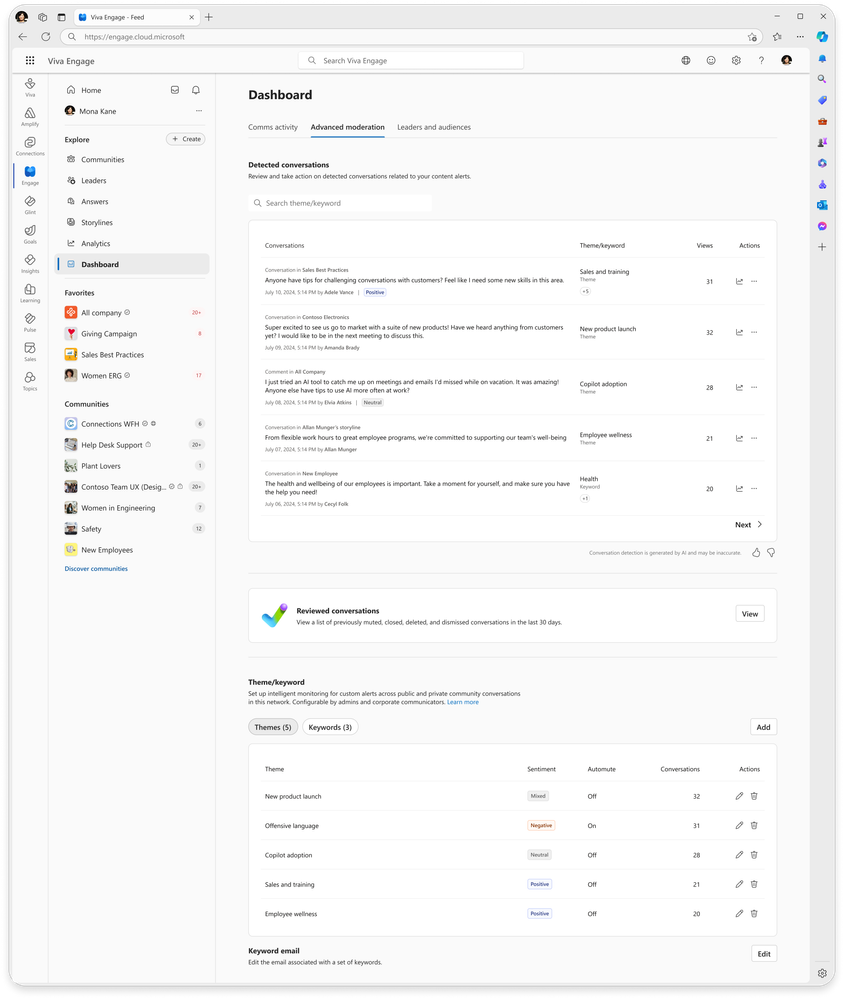The image size is (844, 999).
Task: Open Discover communities link
Action: (x=96, y=569)
